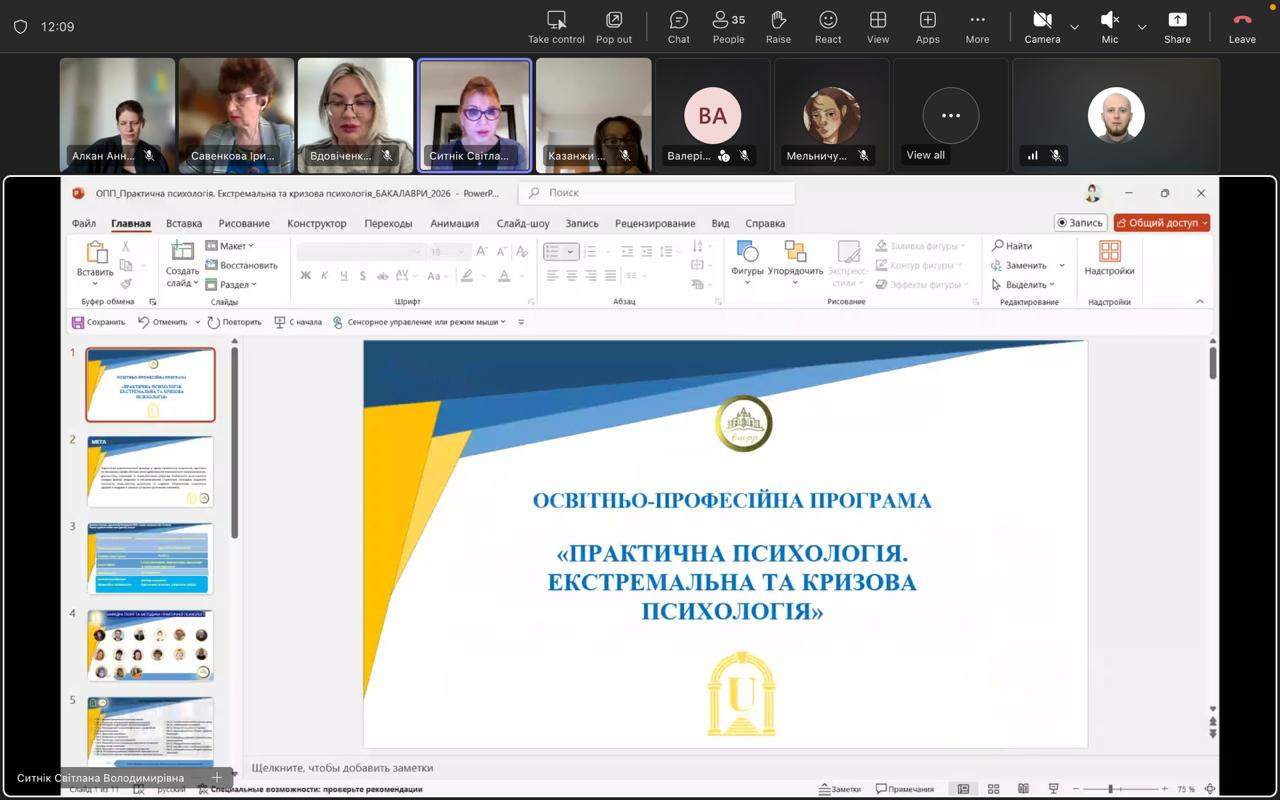The image size is (1280, 800).
Task: Switch to the Вставка ribbon tab
Action: 184,223
